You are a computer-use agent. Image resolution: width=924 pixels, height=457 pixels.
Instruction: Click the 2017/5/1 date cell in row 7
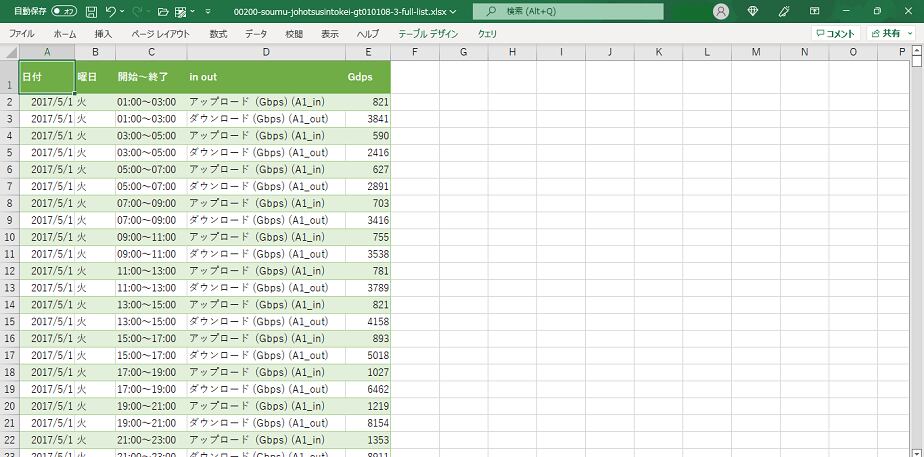click(47, 187)
